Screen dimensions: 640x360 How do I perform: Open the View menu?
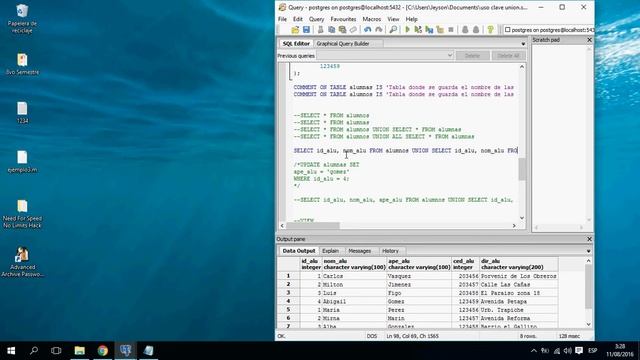(x=393, y=19)
